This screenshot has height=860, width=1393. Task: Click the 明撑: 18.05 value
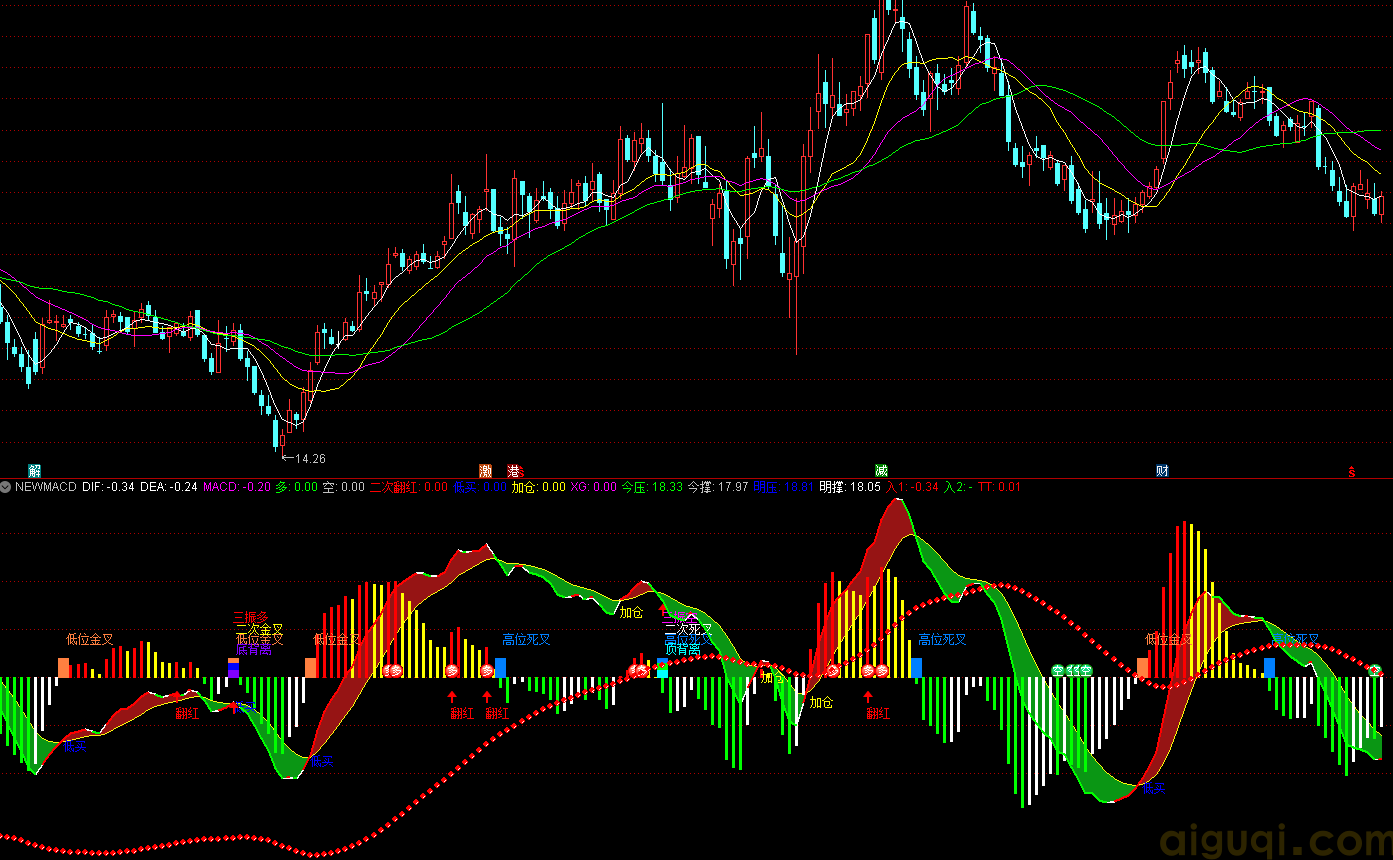pos(850,487)
